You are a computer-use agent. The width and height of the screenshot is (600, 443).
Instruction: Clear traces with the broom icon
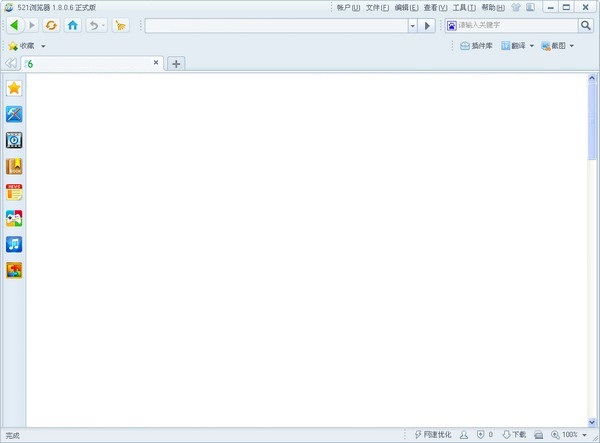(x=121, y=26)
